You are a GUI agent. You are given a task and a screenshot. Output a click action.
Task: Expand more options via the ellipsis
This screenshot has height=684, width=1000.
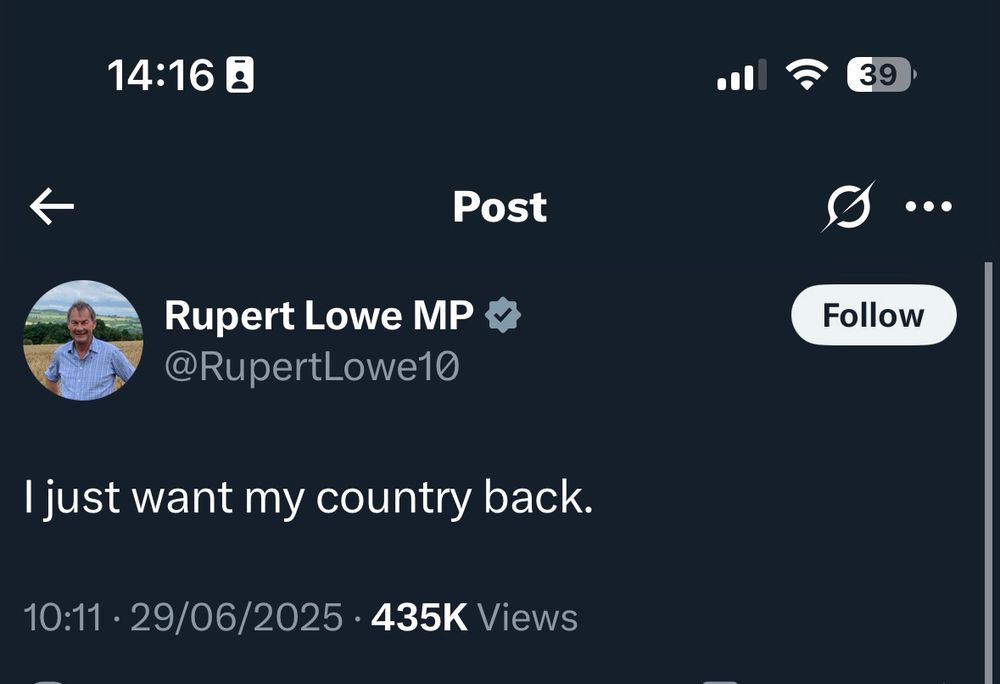(930, 206)
